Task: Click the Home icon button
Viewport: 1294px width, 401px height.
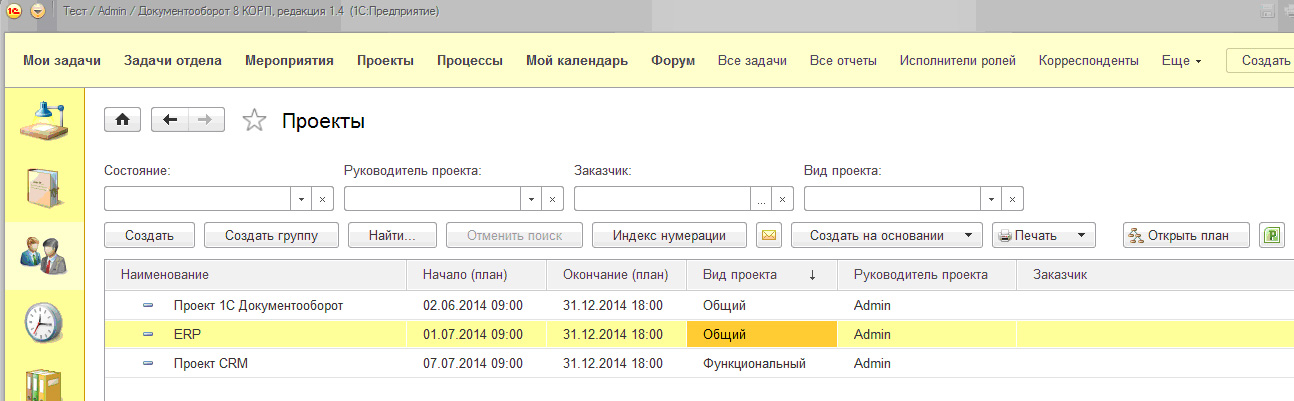Action: point(123,120)
